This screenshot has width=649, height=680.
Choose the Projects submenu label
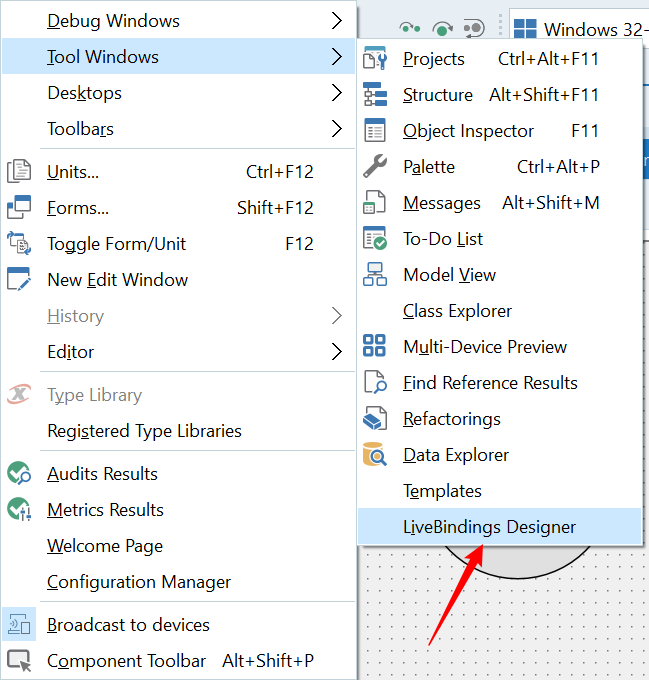[x=434, y=59]
